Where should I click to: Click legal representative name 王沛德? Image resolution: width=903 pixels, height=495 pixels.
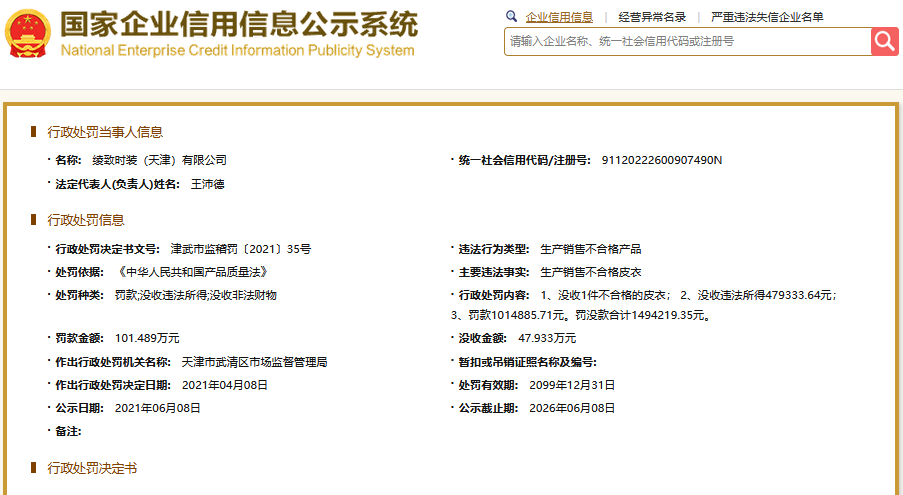tap(207, 185)
